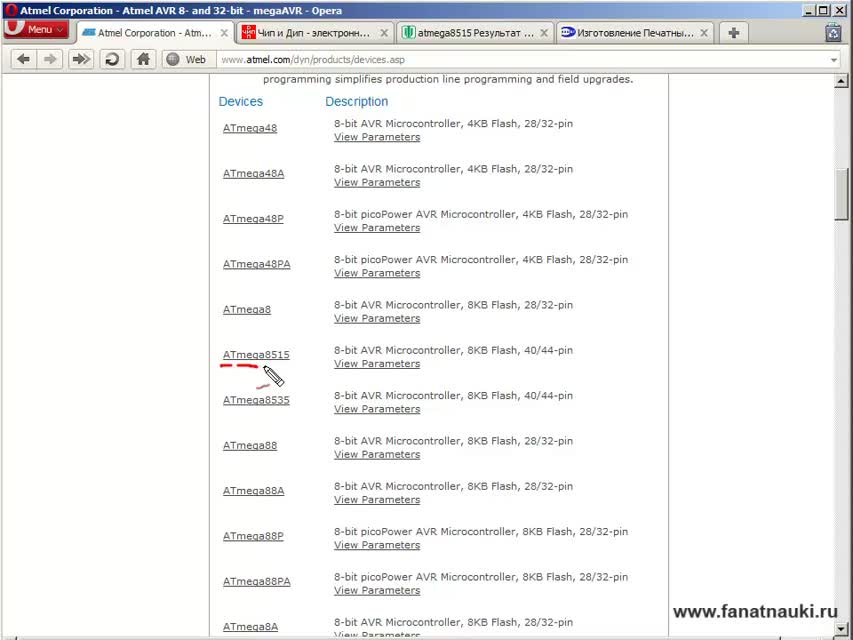Screen dimensions: 853x640
Task: Maximize the Opera window
Action: [x=824, y=10]
